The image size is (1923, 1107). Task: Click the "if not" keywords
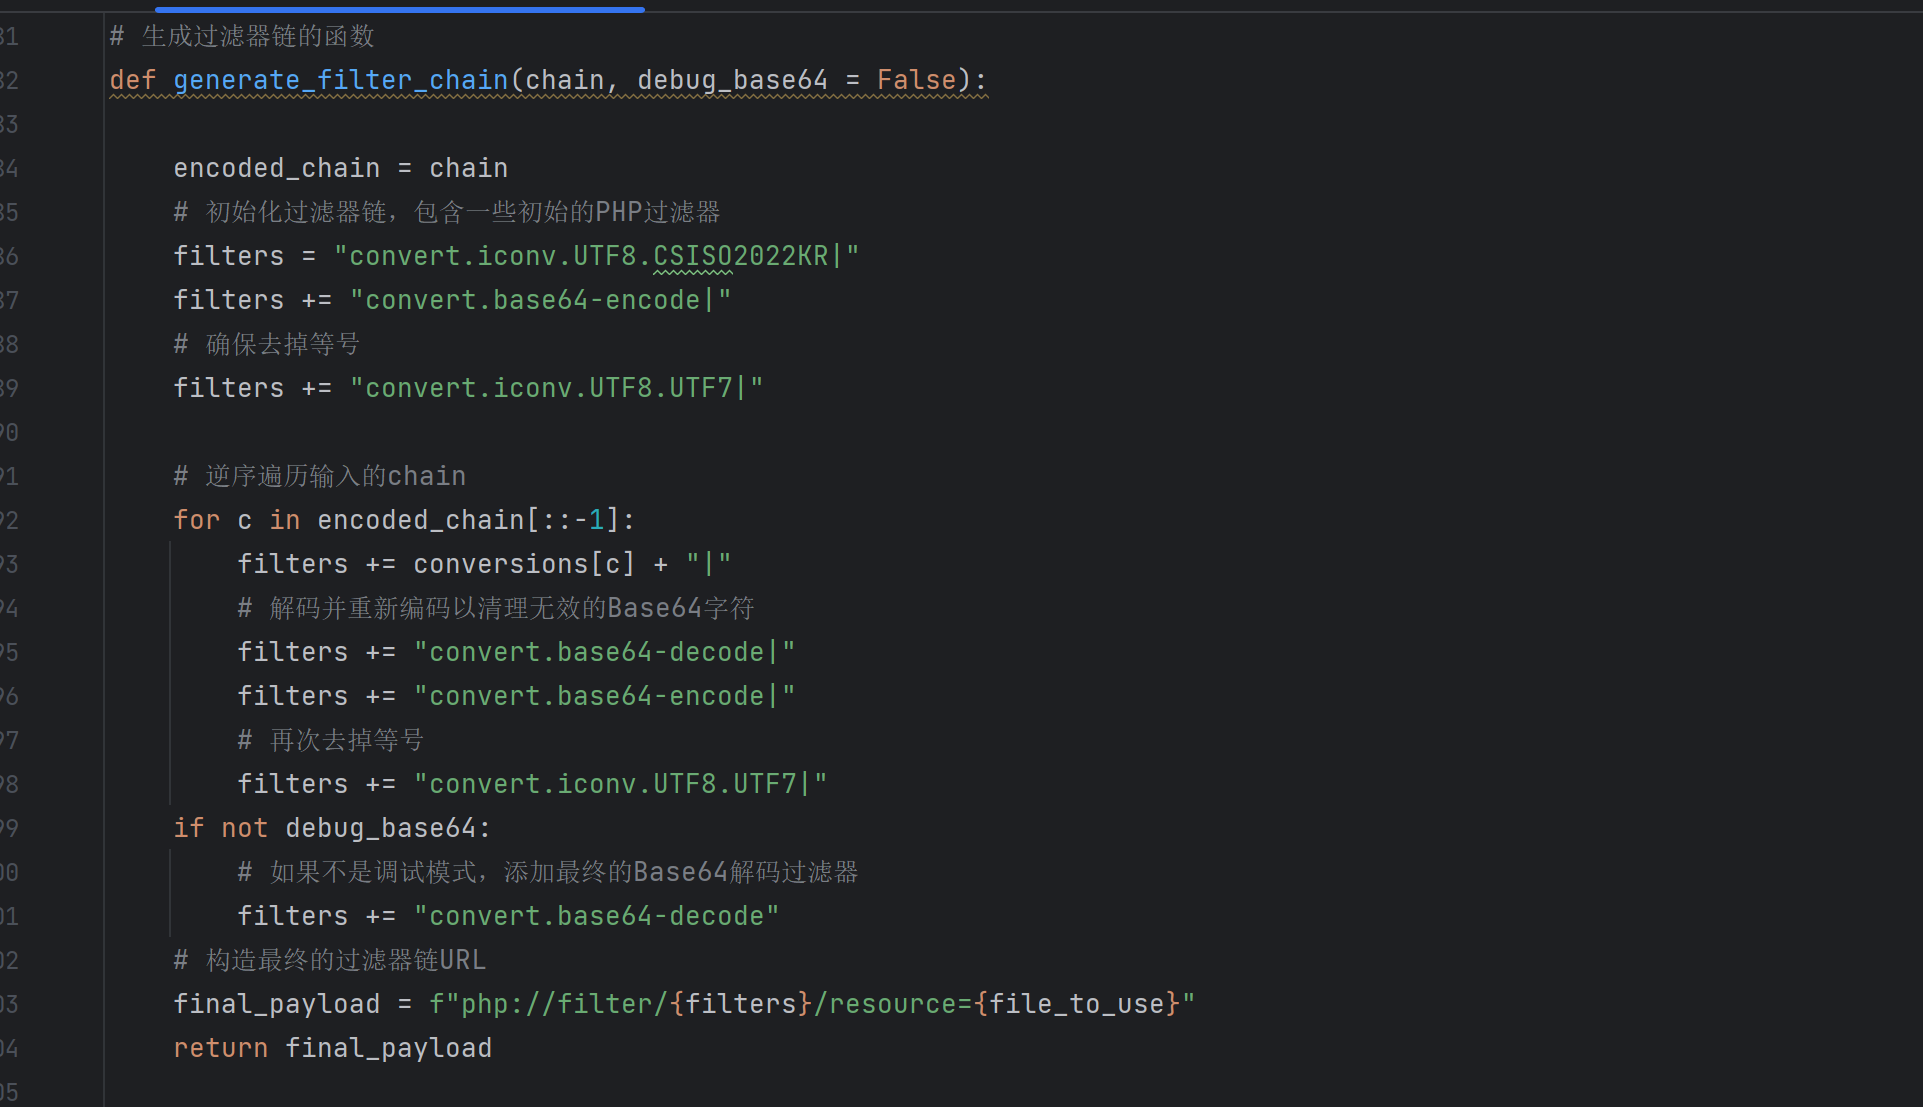[x=220, y=828]
